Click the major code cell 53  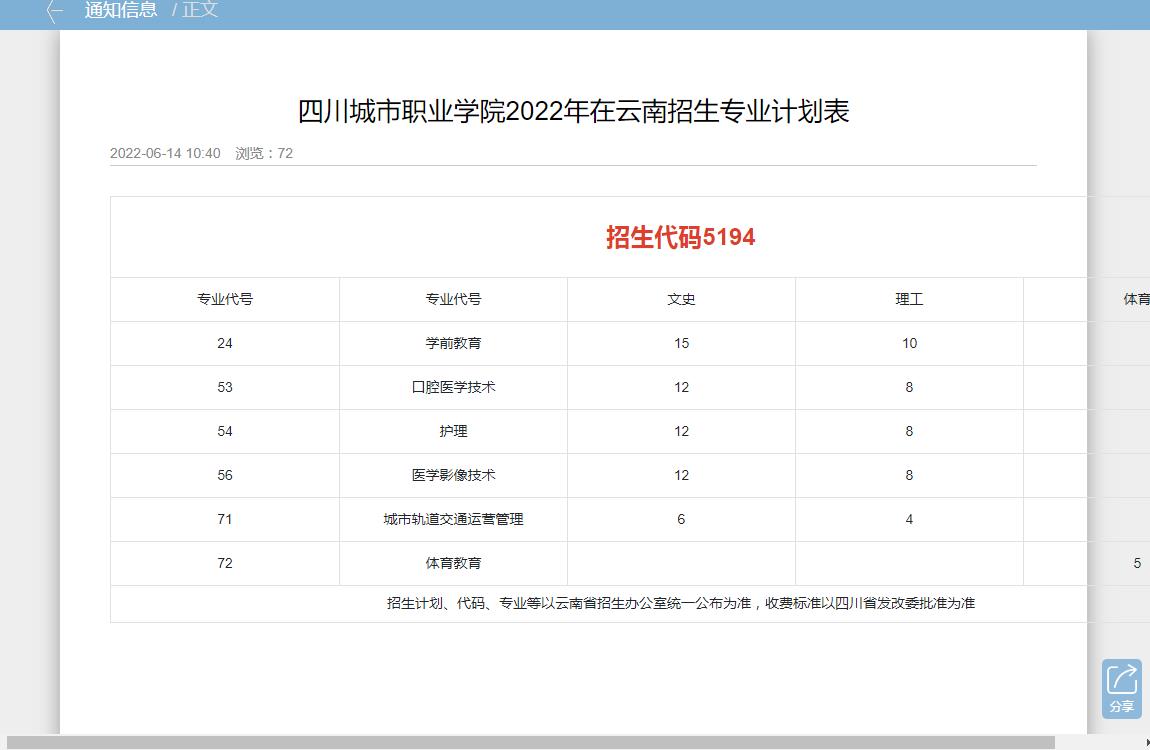(x=225, y=387)
